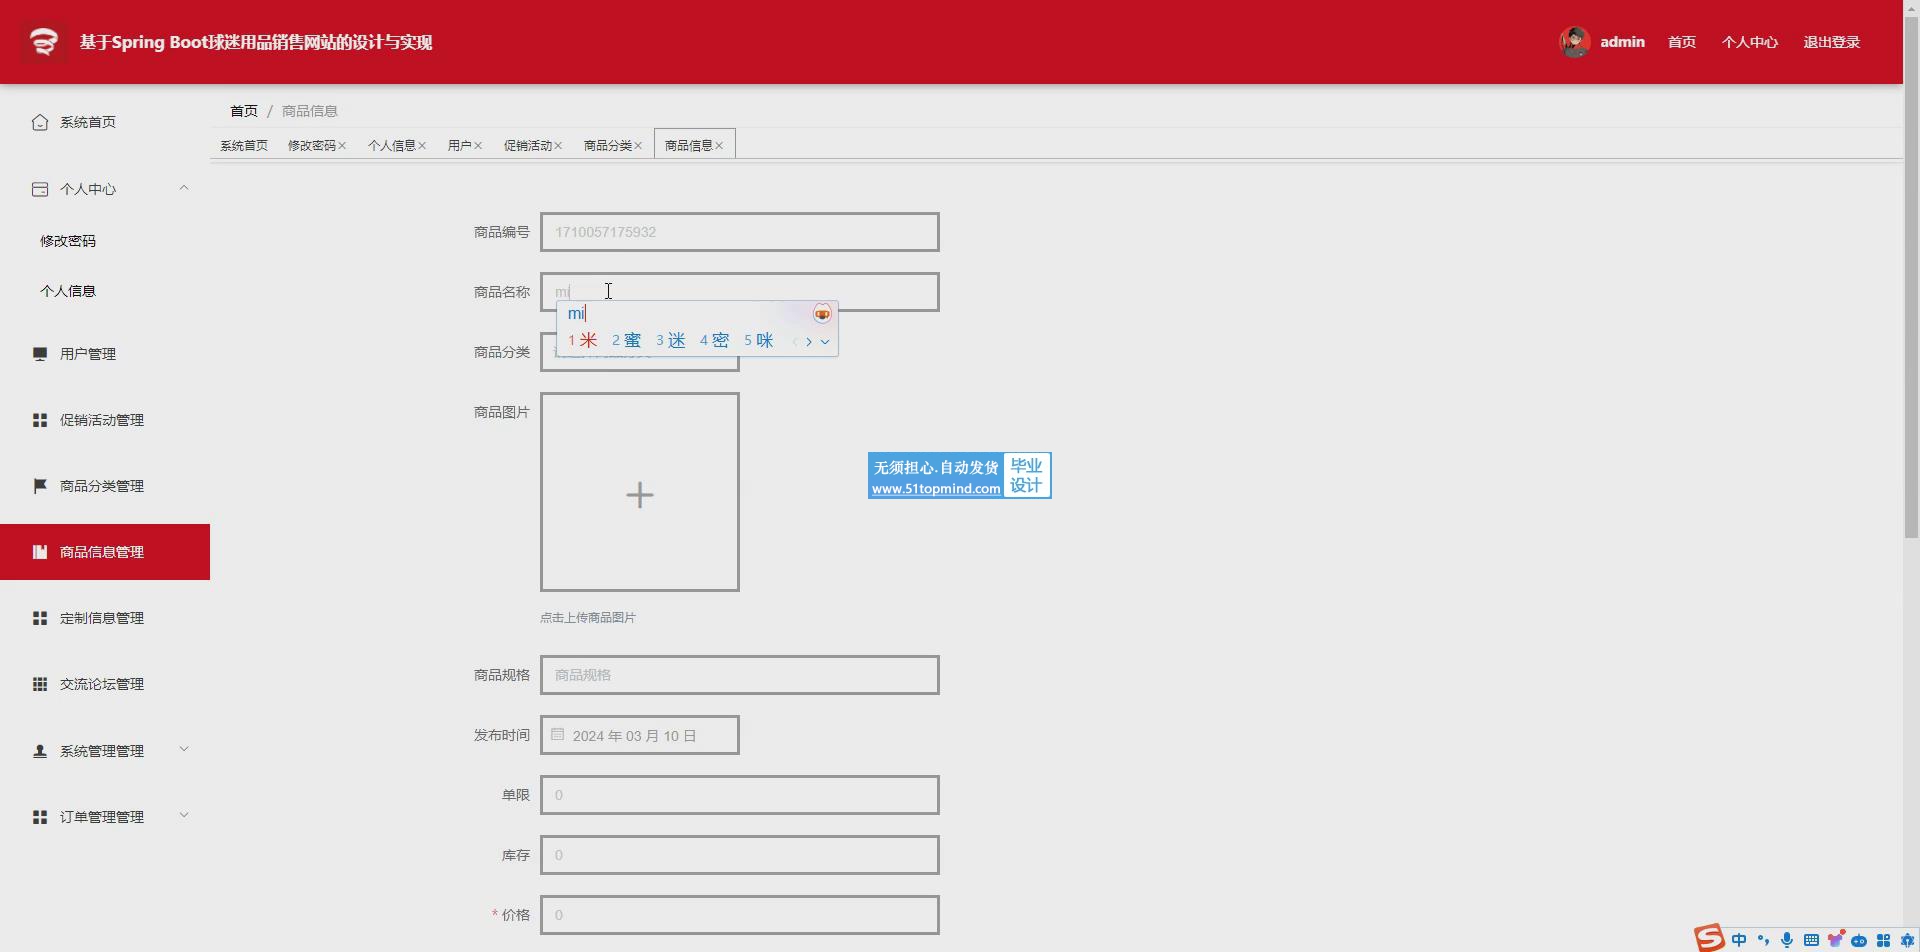
Task: Click the Sogou S logo in IME toolbar
Action: 1709,938
